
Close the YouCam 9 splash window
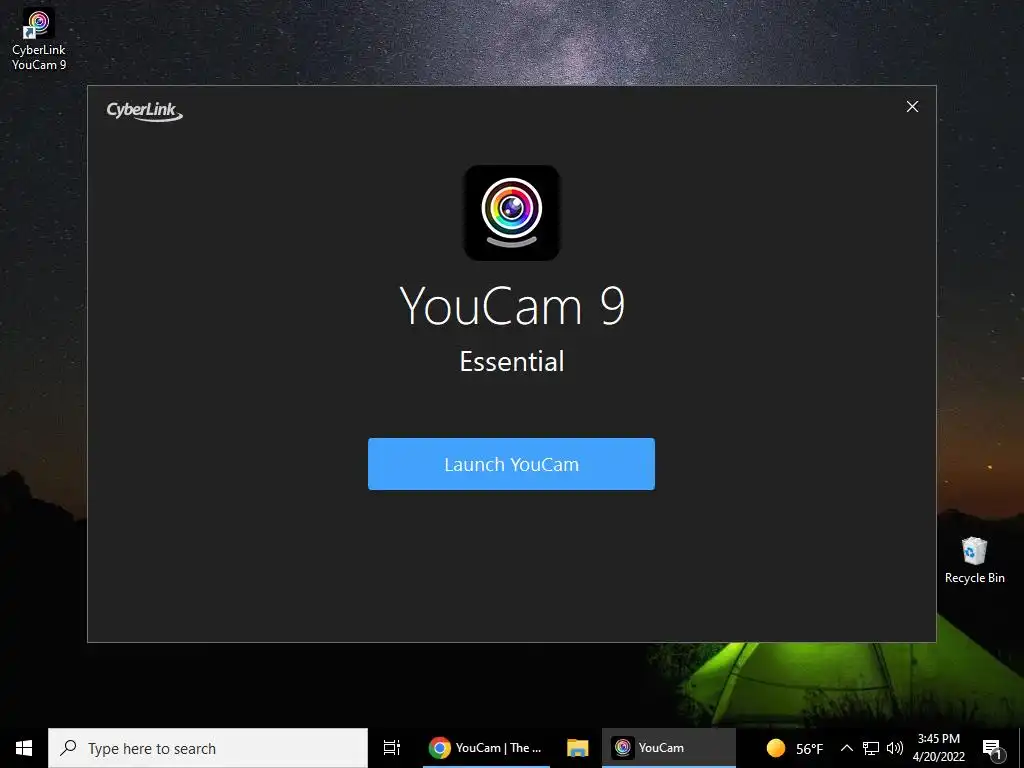pyautogui.click(x=912, y=106)
